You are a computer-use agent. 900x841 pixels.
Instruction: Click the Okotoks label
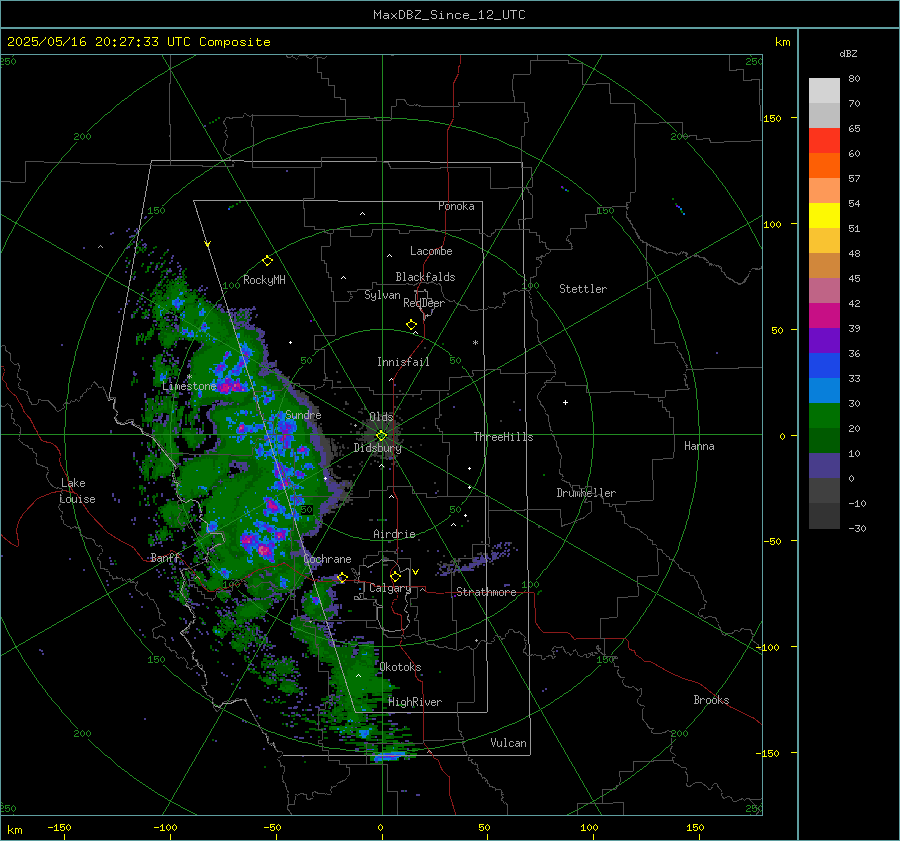coord(400,667)
